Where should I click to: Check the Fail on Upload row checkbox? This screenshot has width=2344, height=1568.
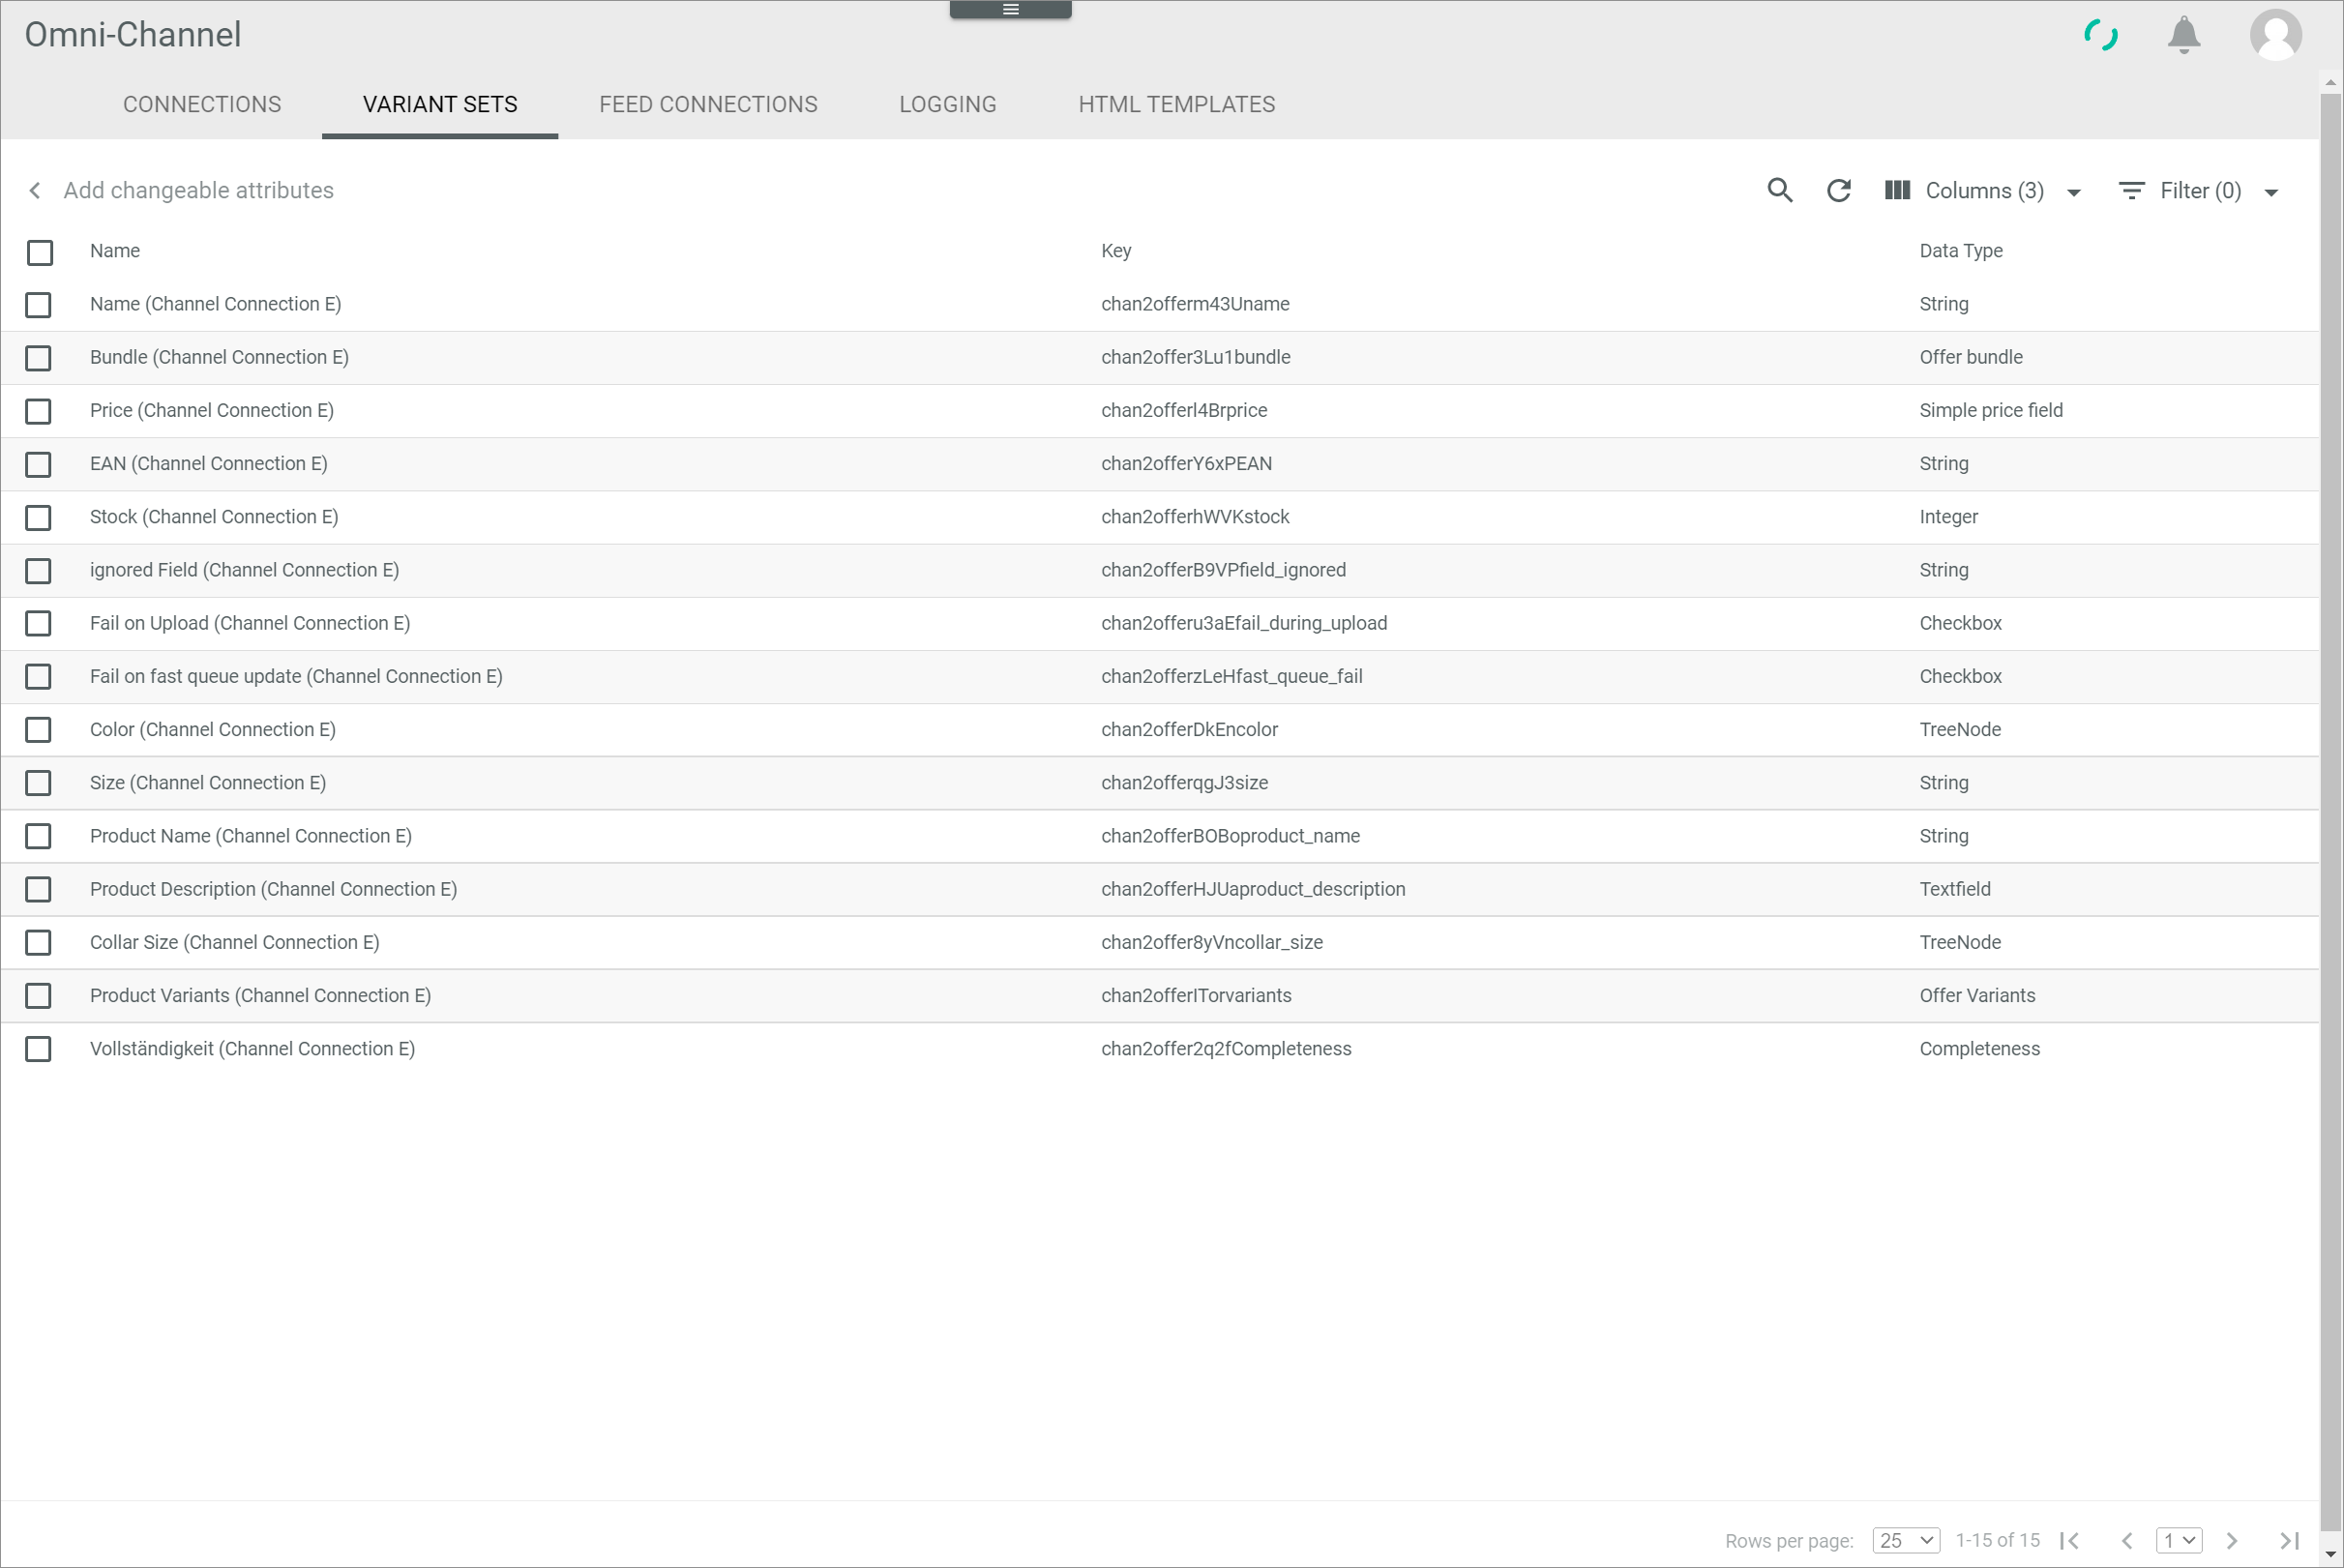(x=38, y=623)
